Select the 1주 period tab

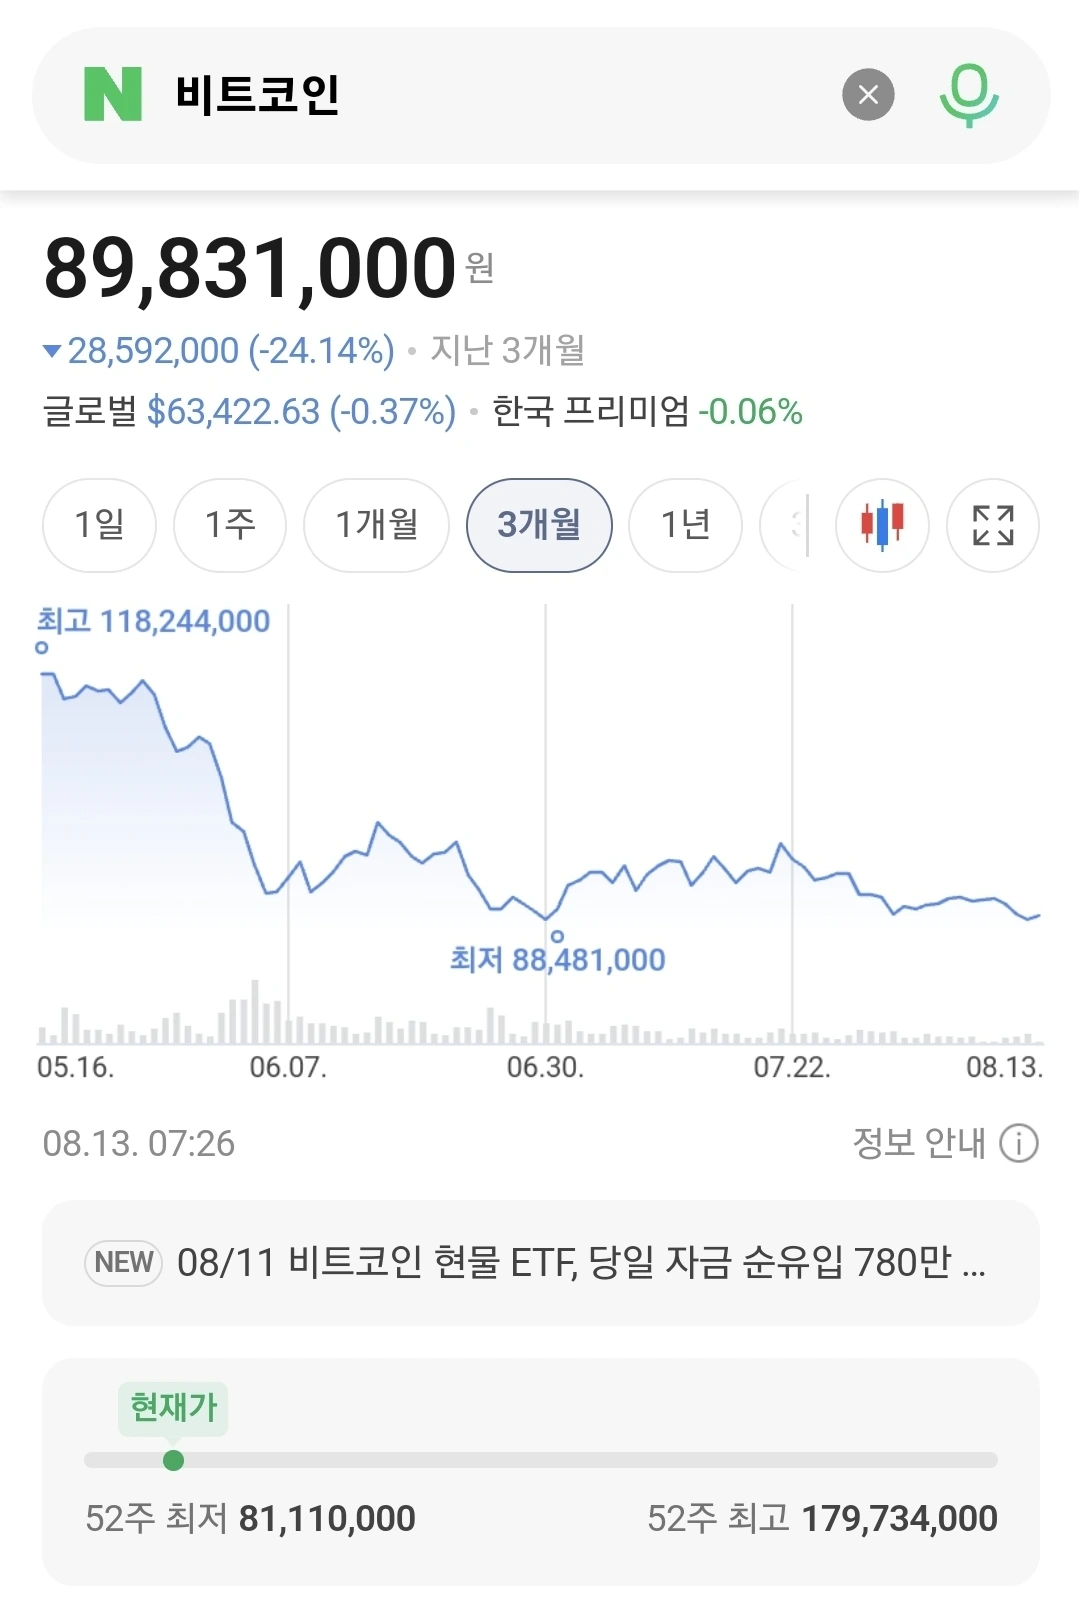pyautogui.click(x=230, y=525)
